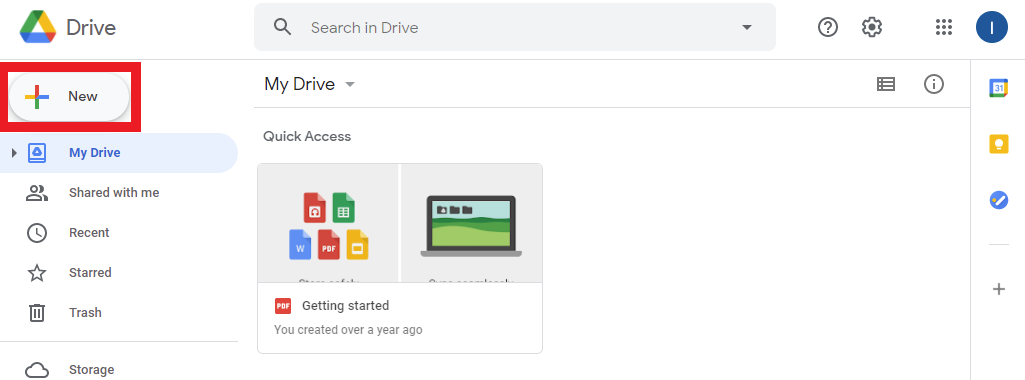Click the Search in Drive field
Image resolution: width=1025 pixels, height=380 pixels.
tap(514, 27)
